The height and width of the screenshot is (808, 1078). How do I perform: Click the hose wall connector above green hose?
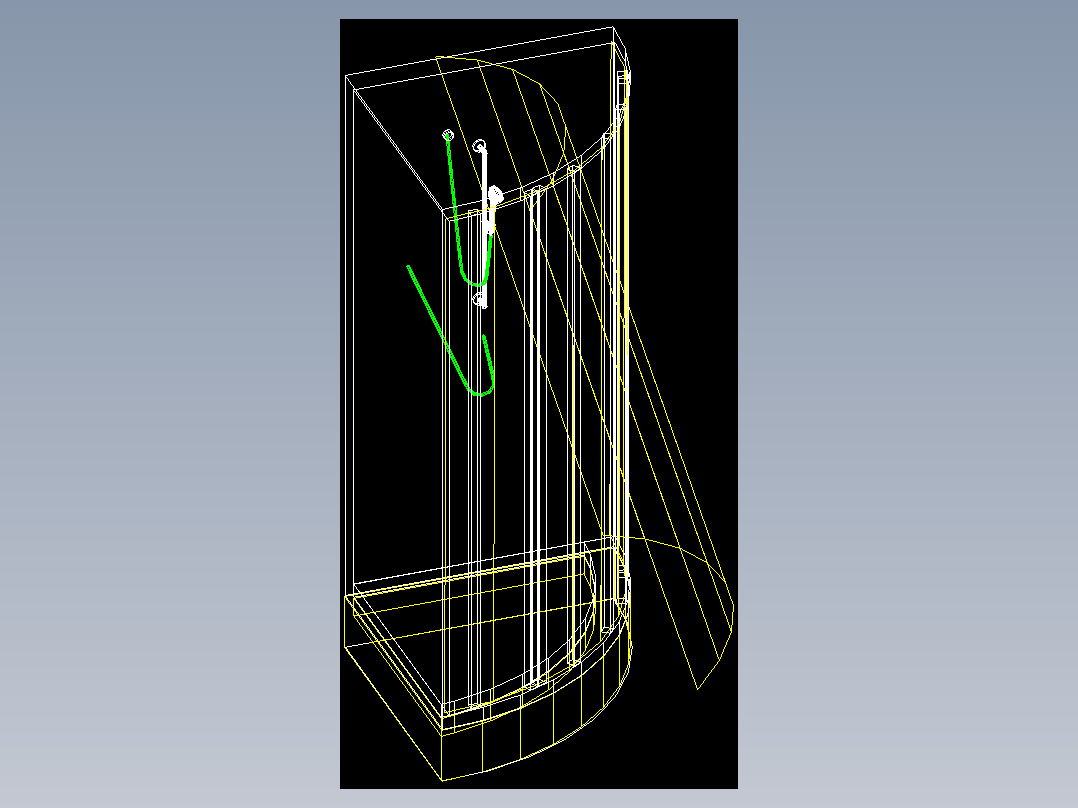(448, 135)
